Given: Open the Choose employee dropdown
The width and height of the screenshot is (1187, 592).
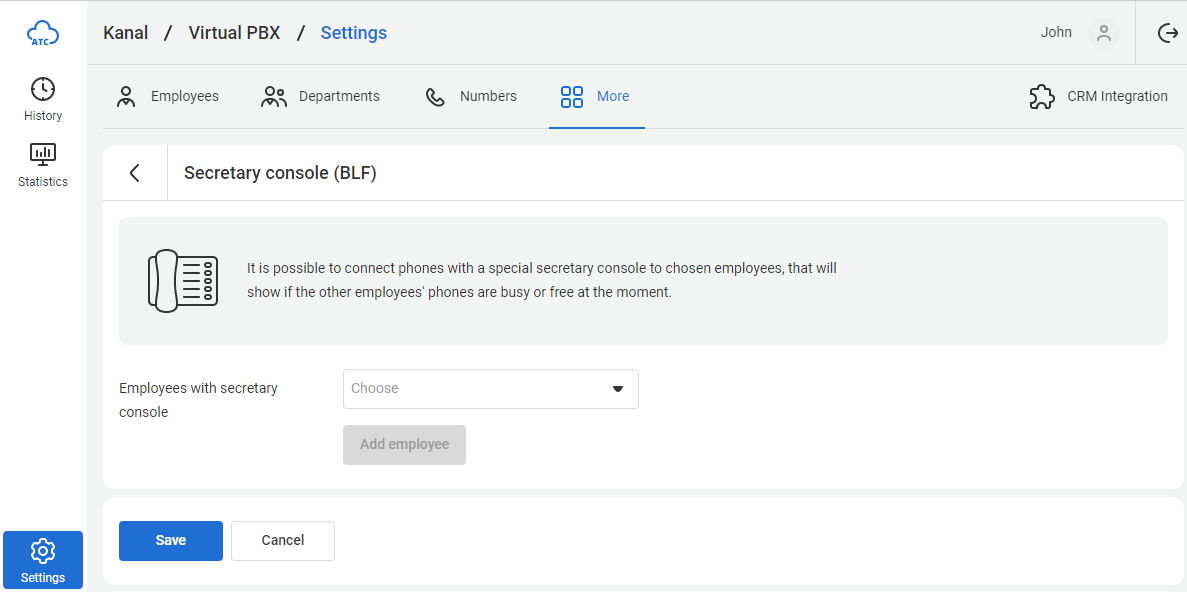Looking at the screenshot, I should pyautogui.click(x=478, y=389).
